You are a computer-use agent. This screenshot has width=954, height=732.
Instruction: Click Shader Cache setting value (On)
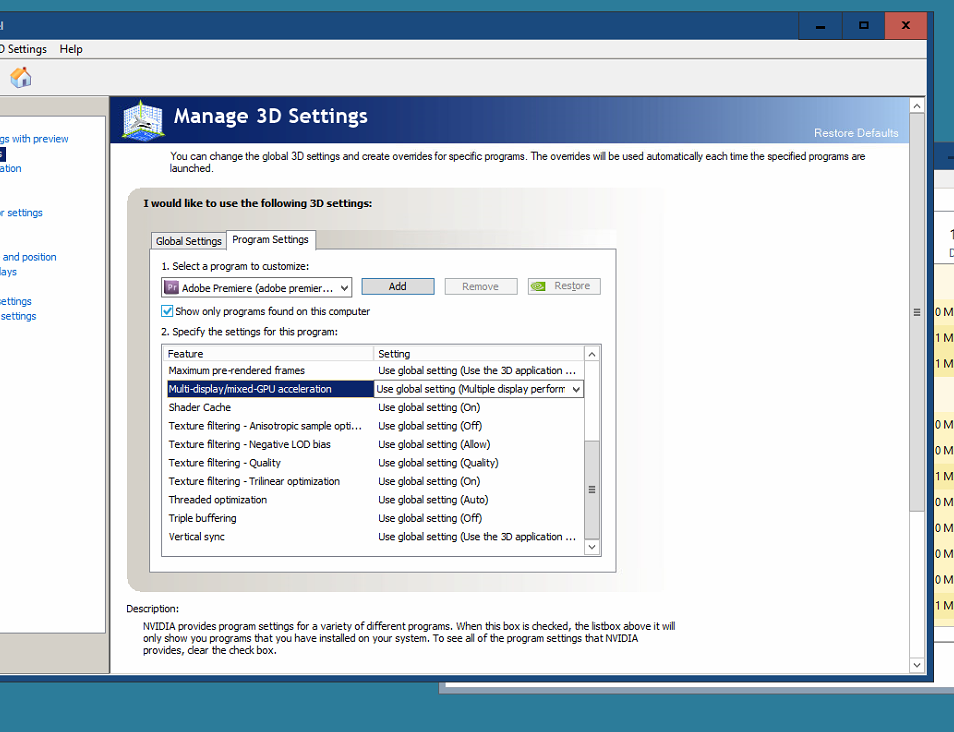click(x=429, y=408)
